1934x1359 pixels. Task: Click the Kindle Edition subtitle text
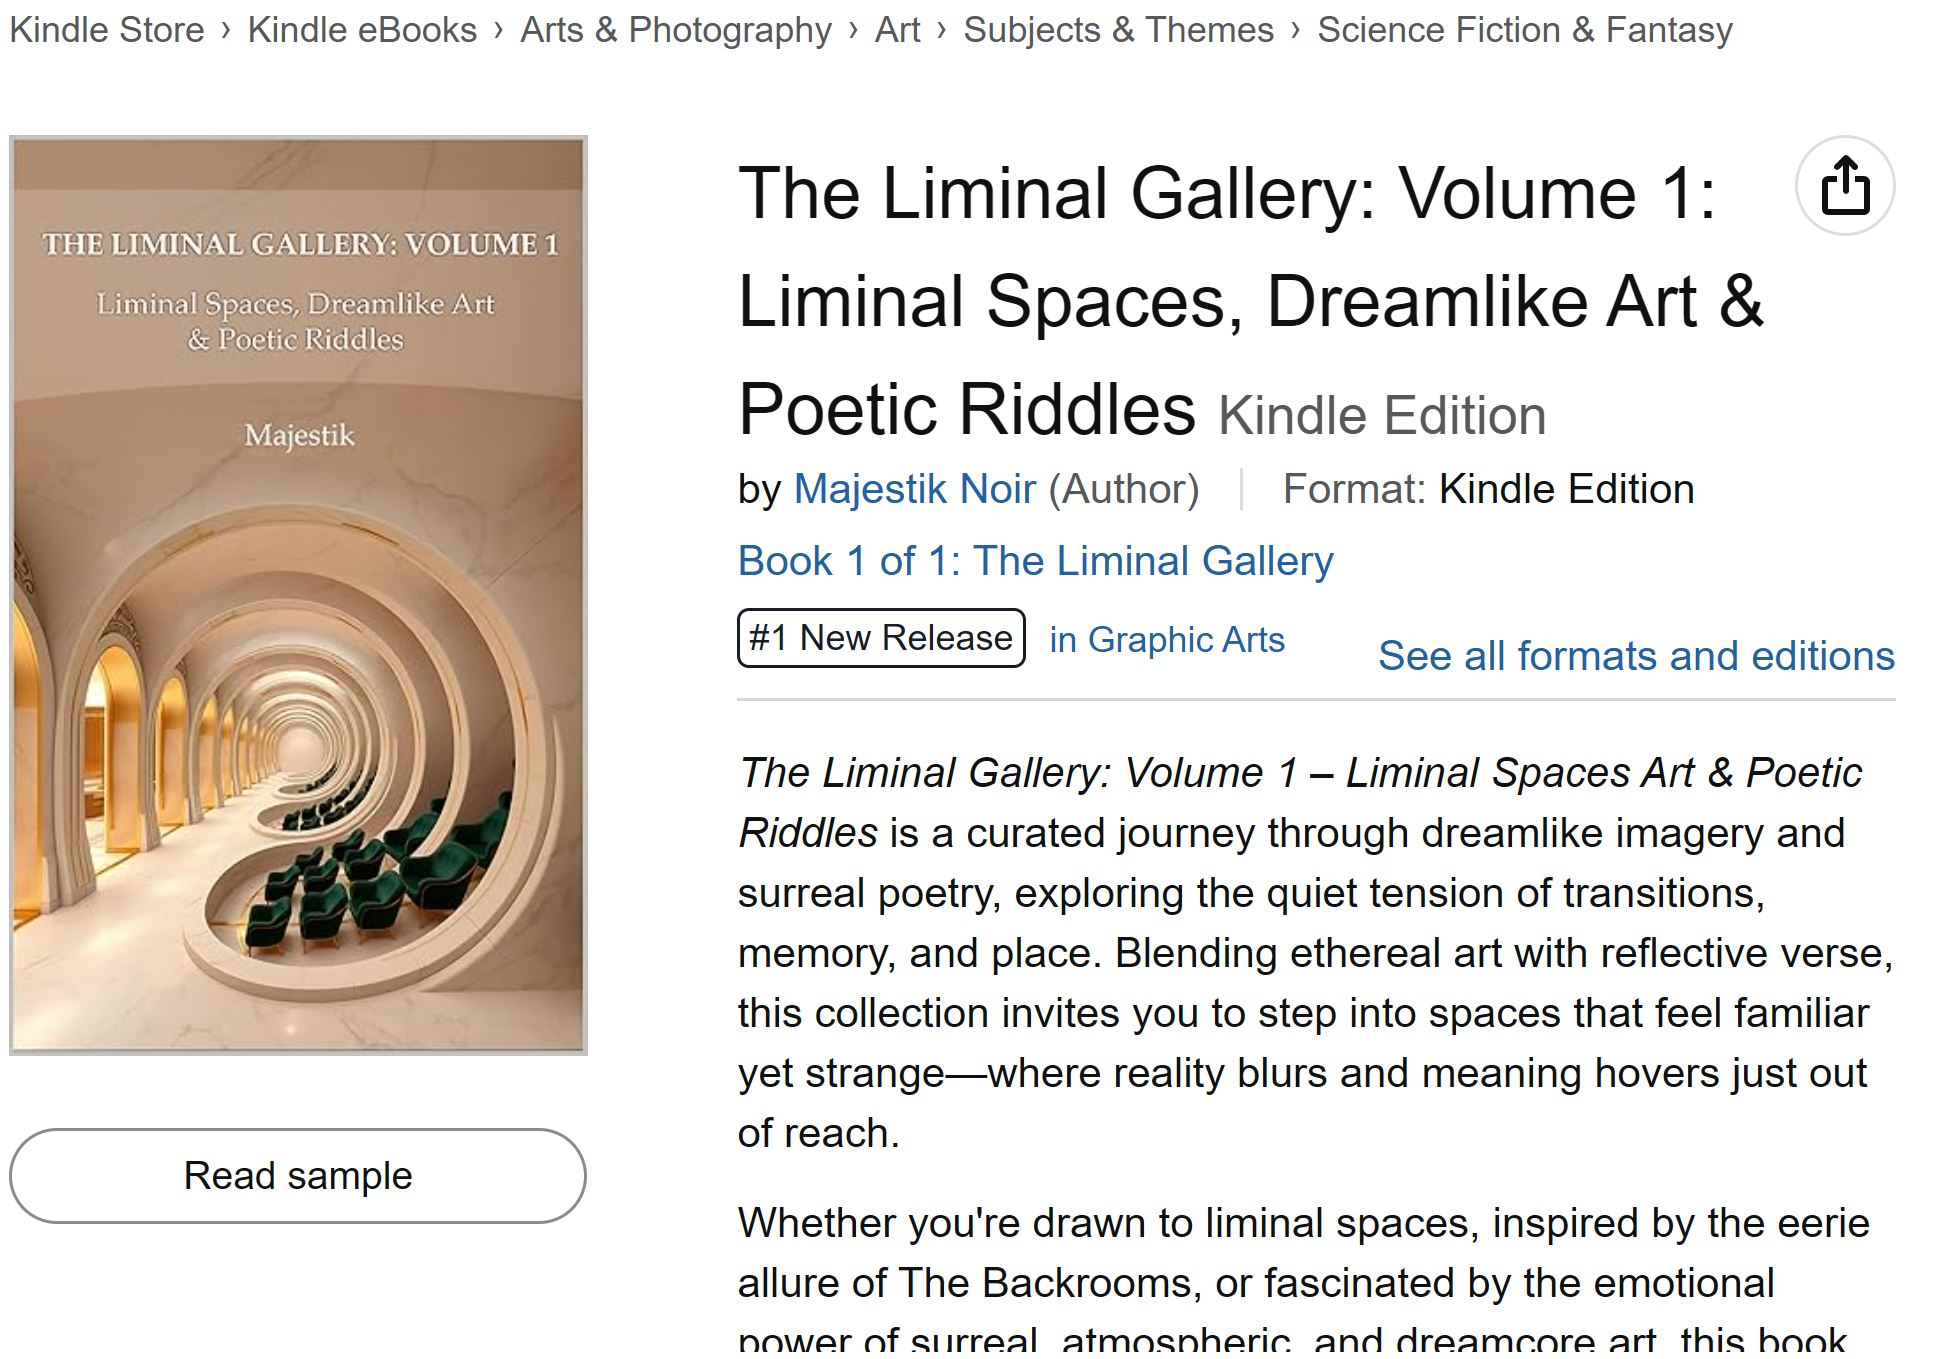tap(1381, 415)
